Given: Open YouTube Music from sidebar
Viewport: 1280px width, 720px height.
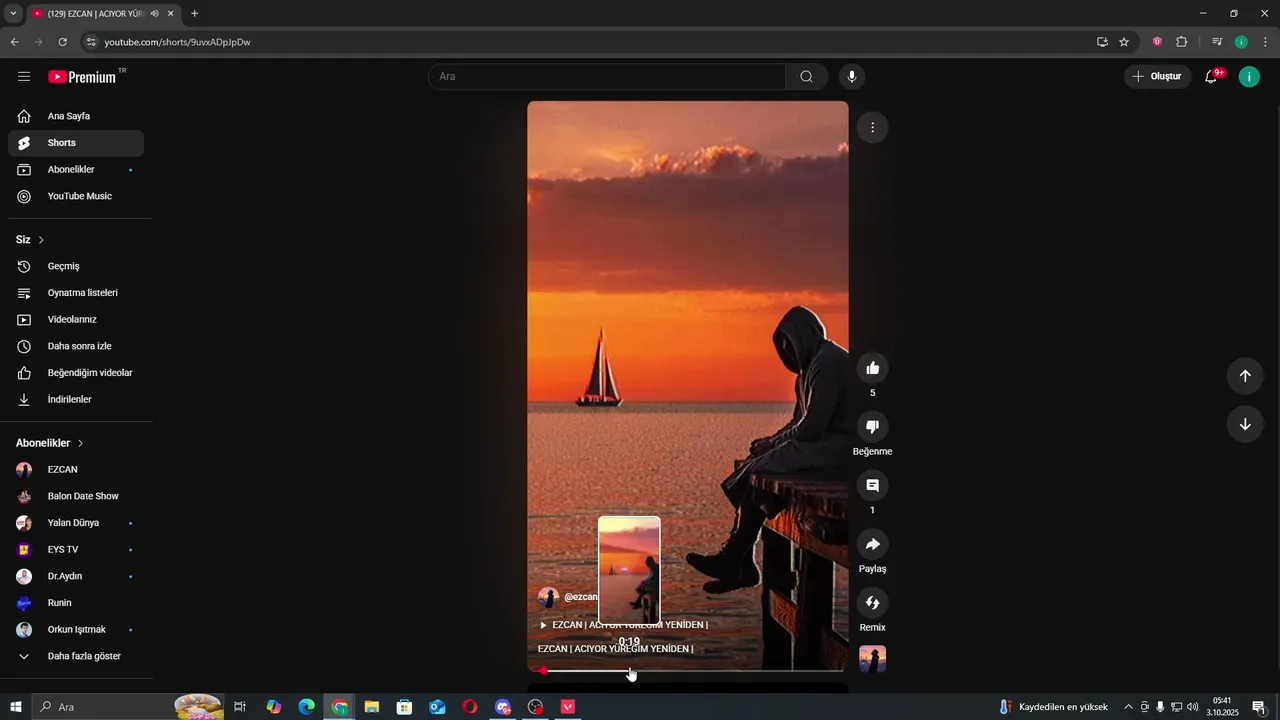Looking at the screenshot, I should [x=76, y=196].
